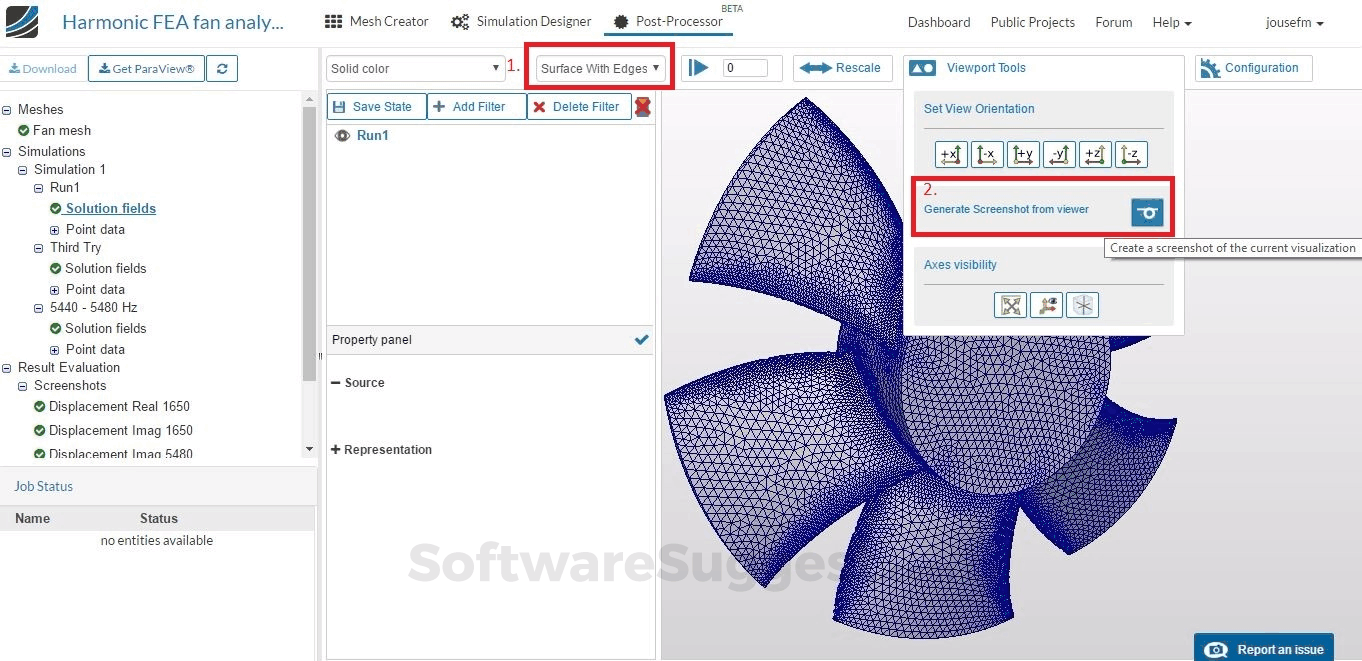Click the red delete icon beside Delete Filter
Viewport: 1362px width, 661px height.
pos(643,106)
